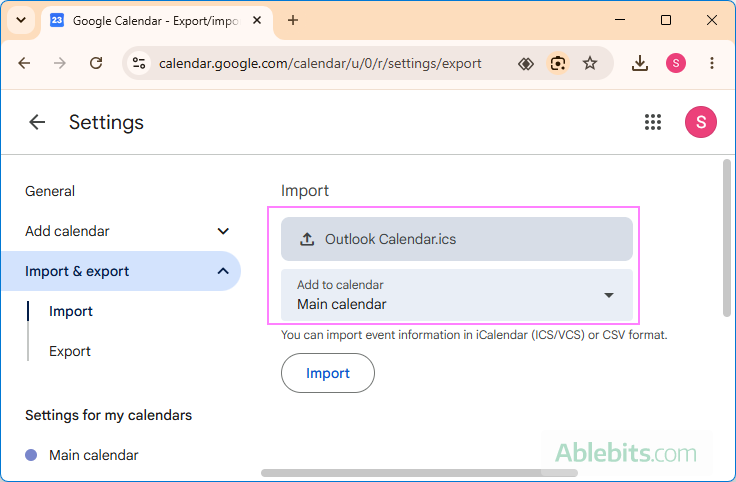Image resolution: width=736 pixels, height=482 pixels.
Task: Expand Add calendar chevron
Action: (223, 231)
